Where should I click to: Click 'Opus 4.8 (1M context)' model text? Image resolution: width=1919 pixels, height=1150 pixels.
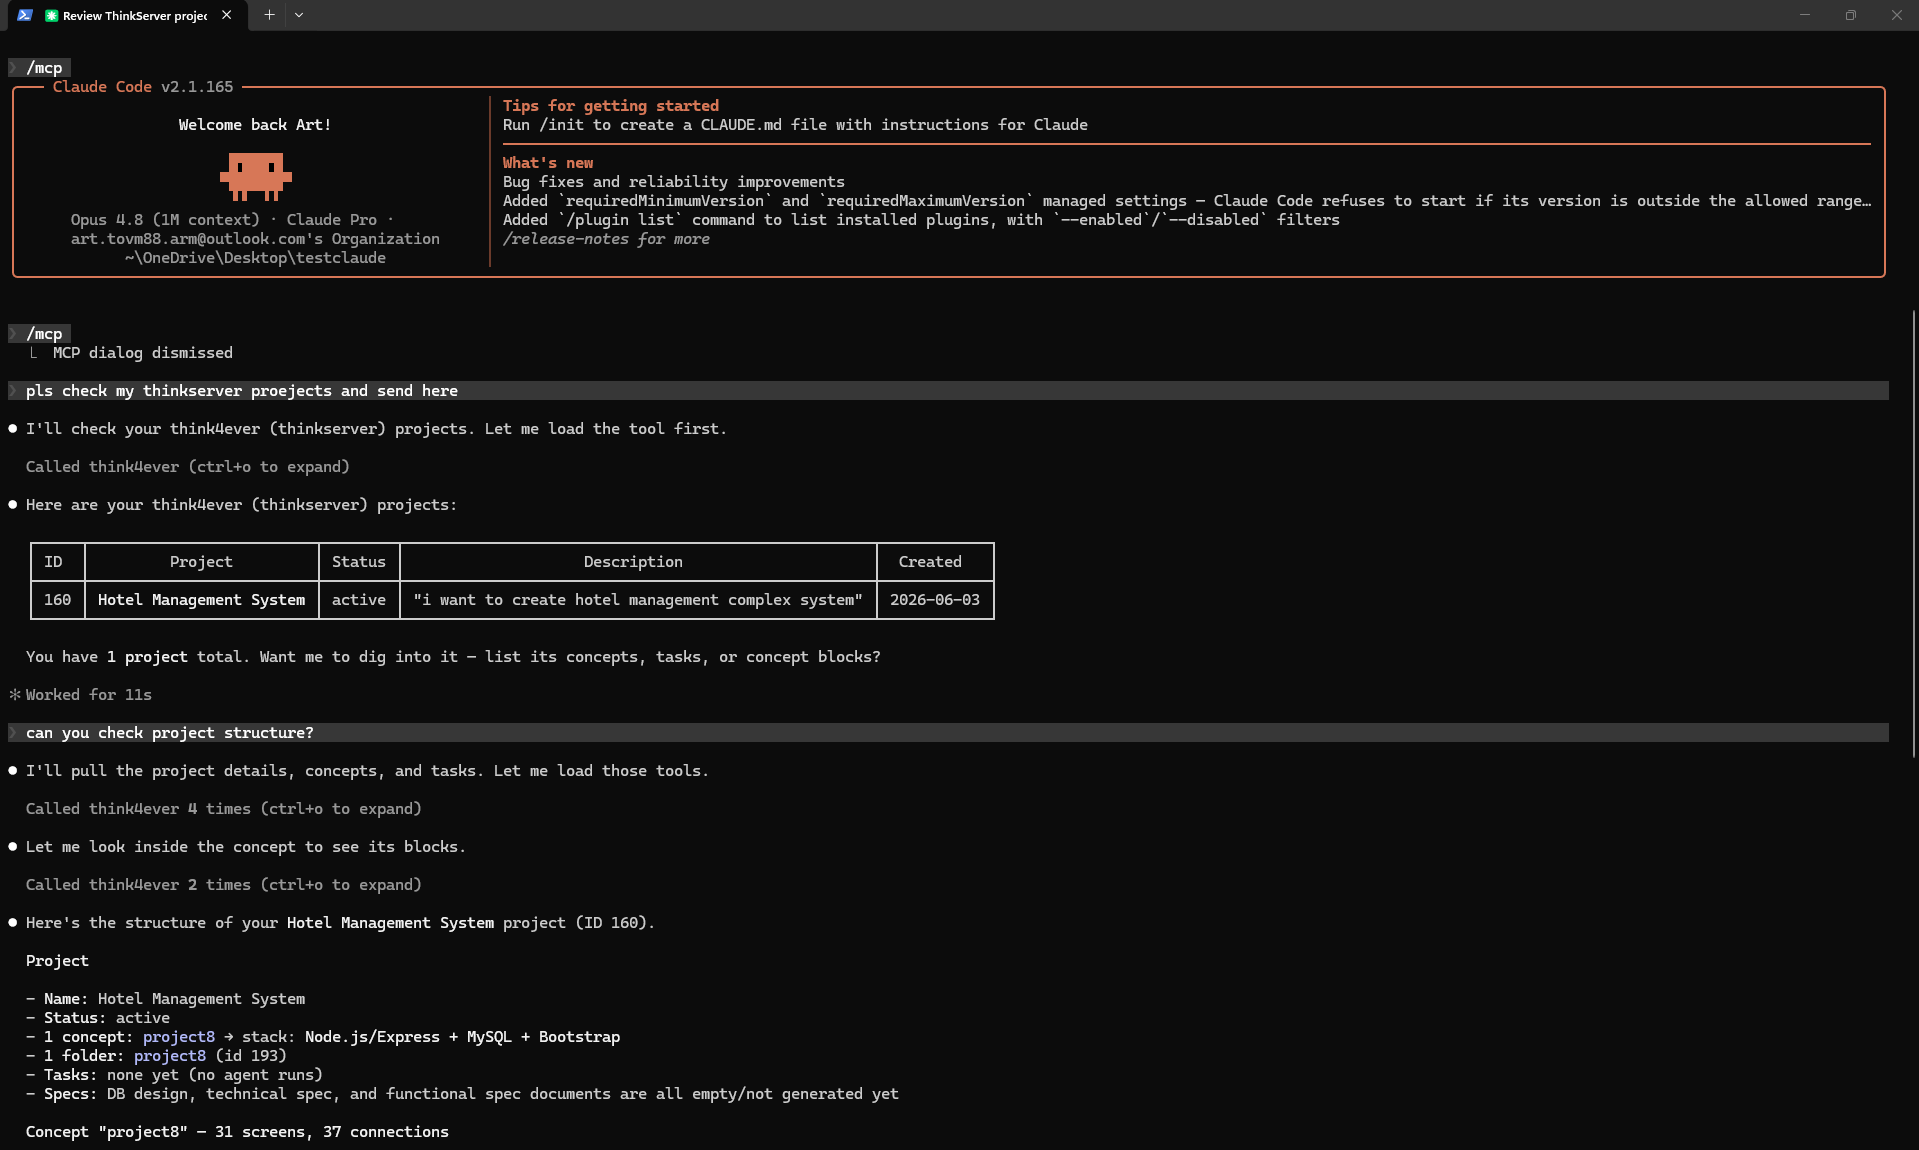click(x=165, y=220)
